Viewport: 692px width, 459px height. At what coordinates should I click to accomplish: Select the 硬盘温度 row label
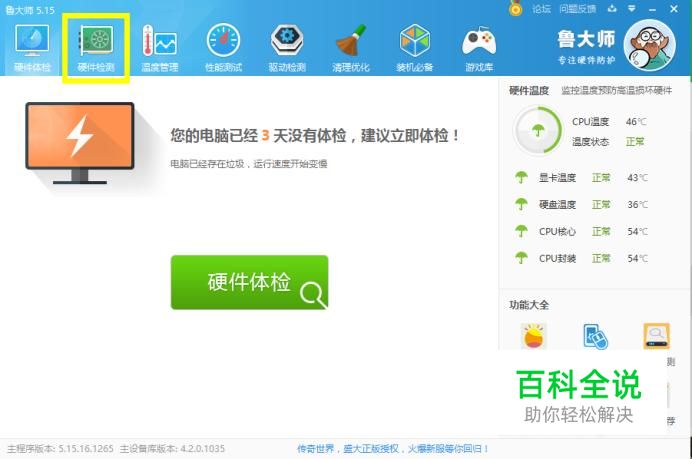pos(557,204)
